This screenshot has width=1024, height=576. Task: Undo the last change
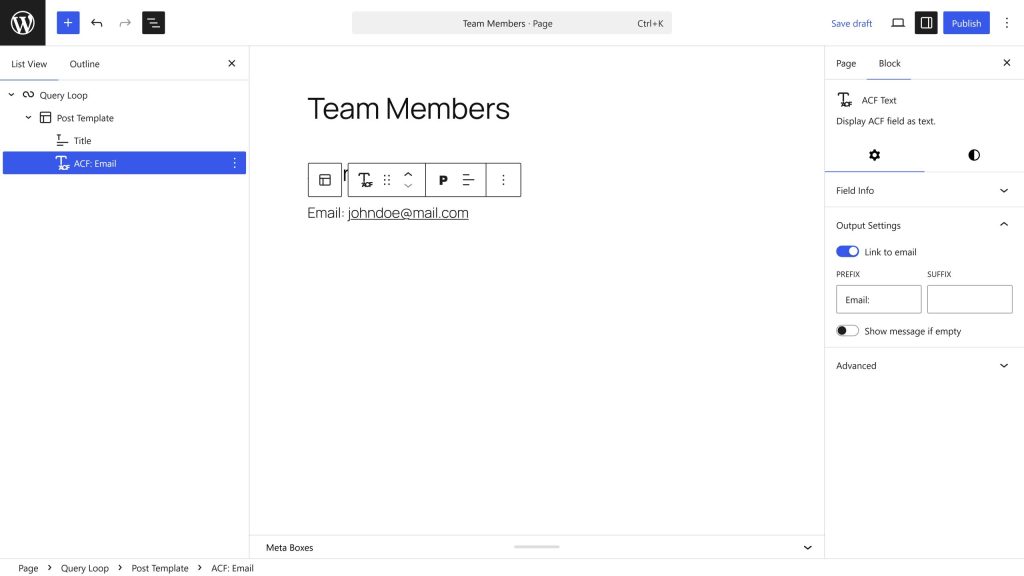pyautogui.click(x=97, y=23)
